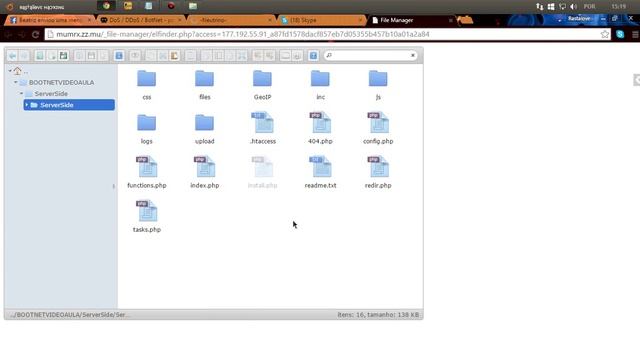Select the upload folder
This screenshot has width=640, height=360.
pyautogui.click(x=204, y=129)
